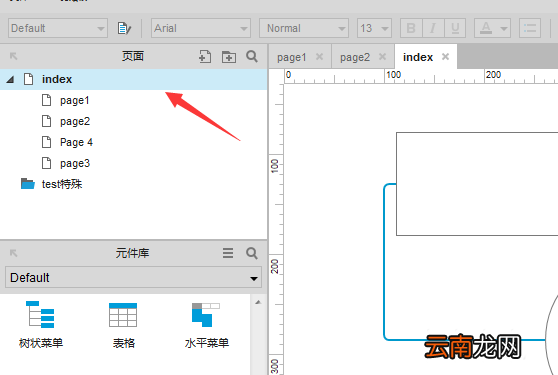Select page1 in the pages tree
The image size is (558, 375).
click(74, 100)
